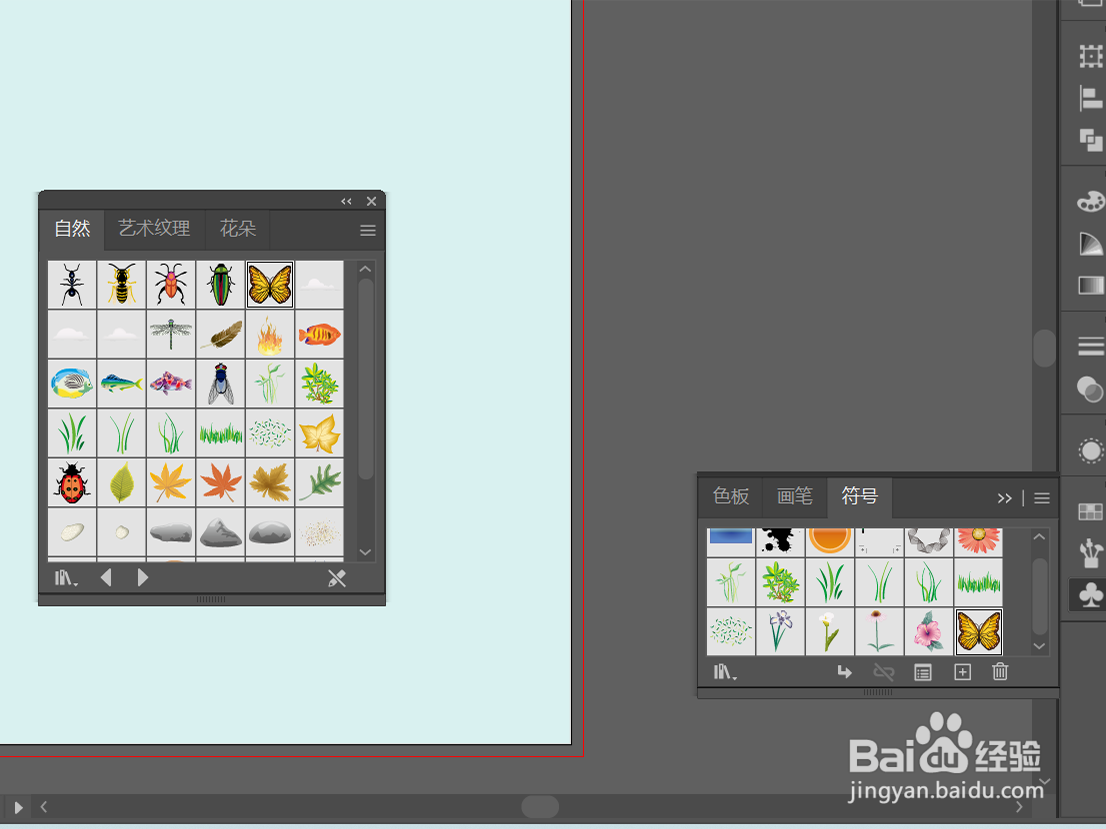
Task: Switch to the 画笔 tab
Action: tap(795, 497)
